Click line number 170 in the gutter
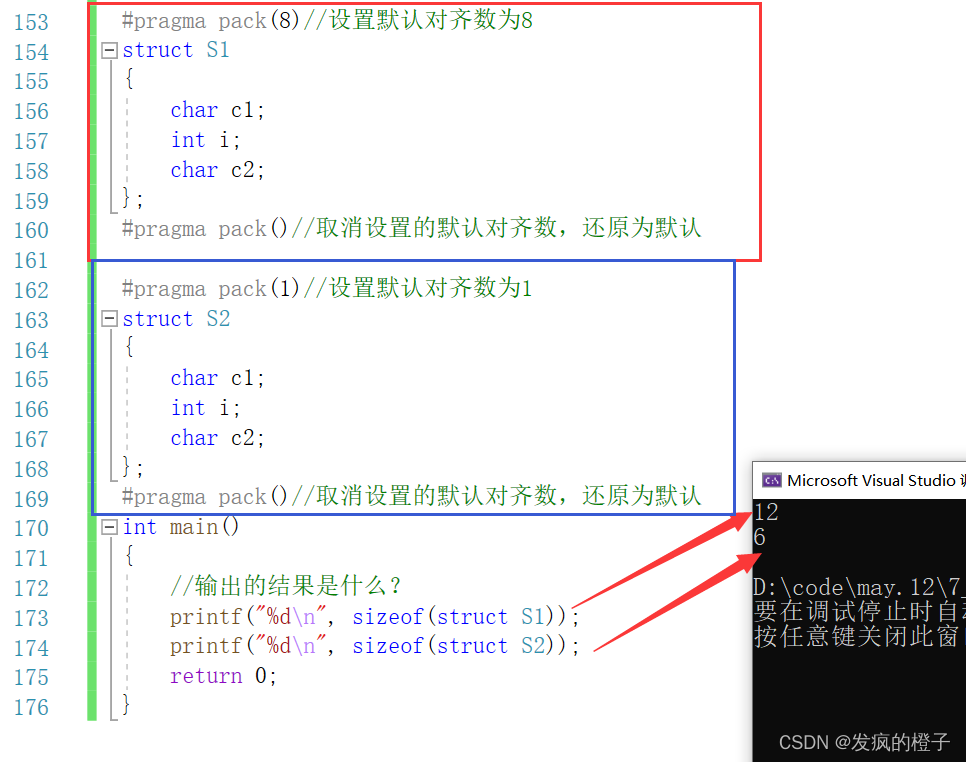Viewport: 966px width, 762px height. (x=31, y=529)
